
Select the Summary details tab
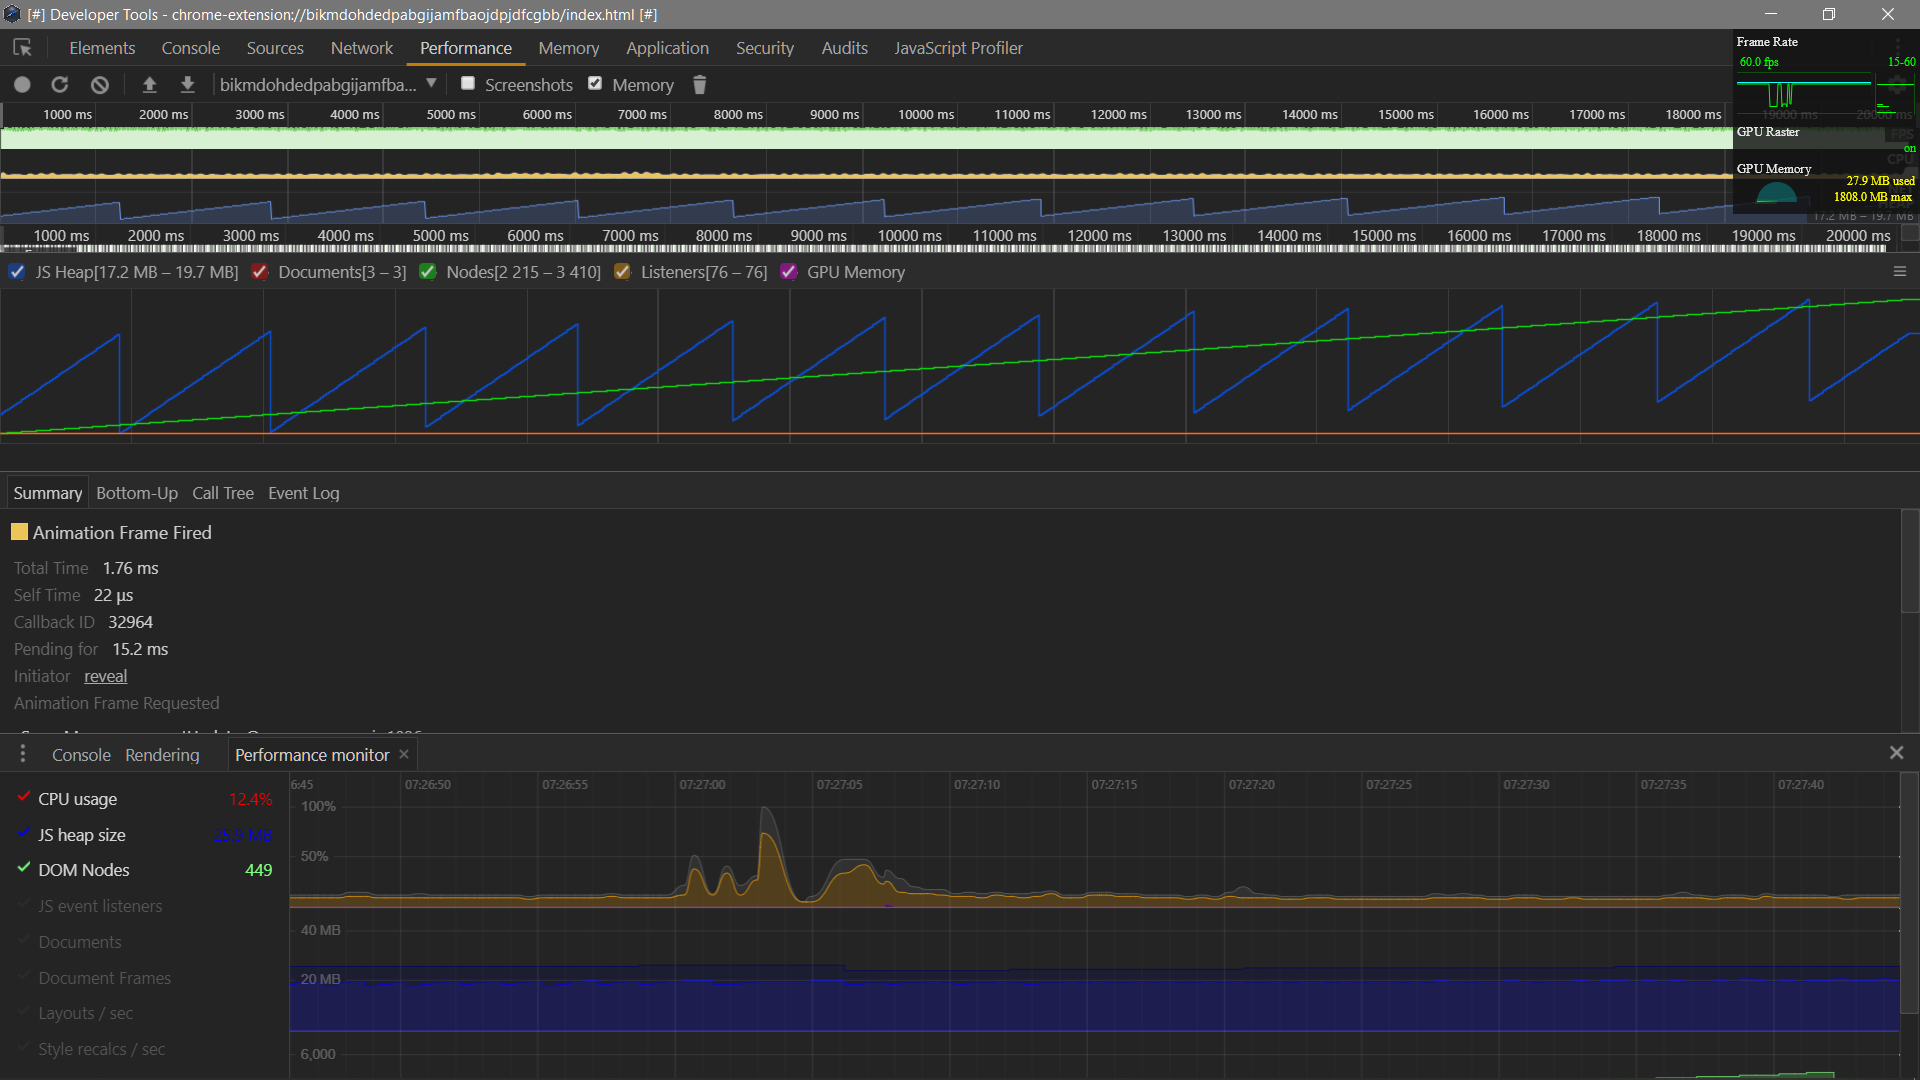[48, 493]
